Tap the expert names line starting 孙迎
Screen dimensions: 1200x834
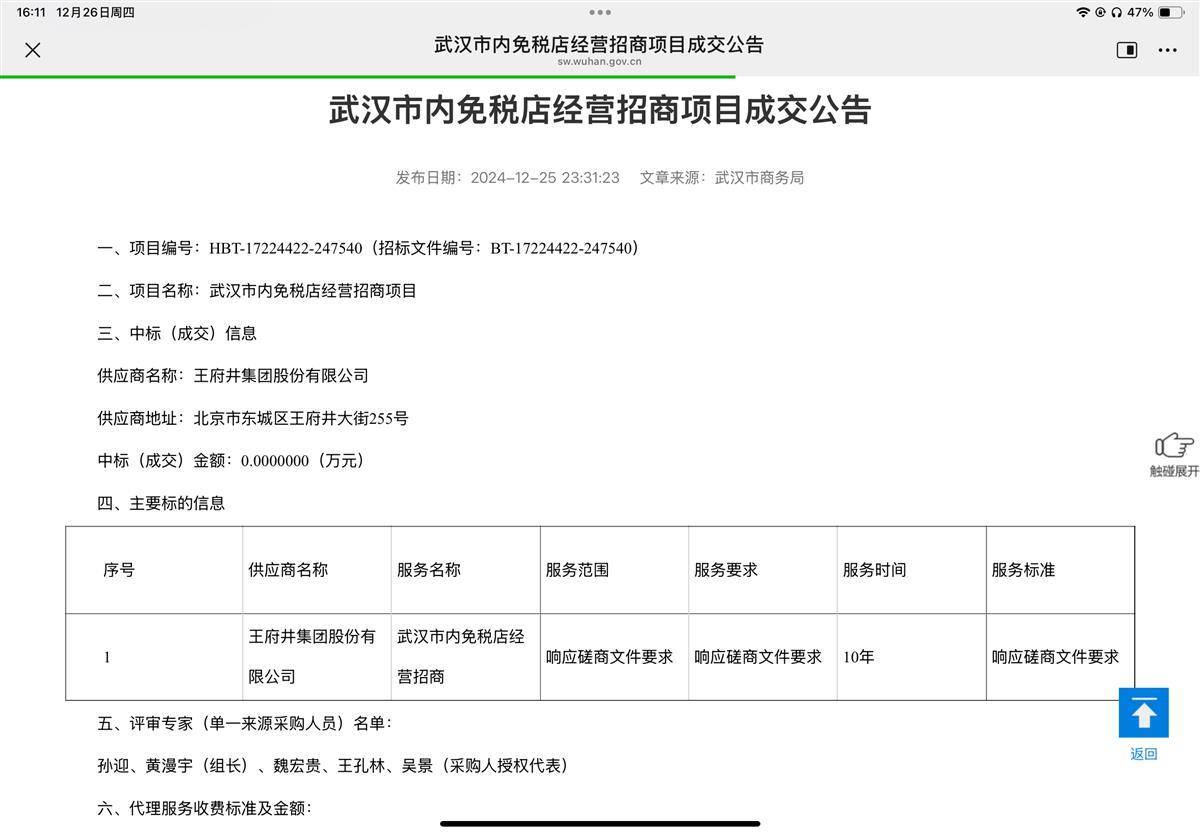click(x=333, y=766)
